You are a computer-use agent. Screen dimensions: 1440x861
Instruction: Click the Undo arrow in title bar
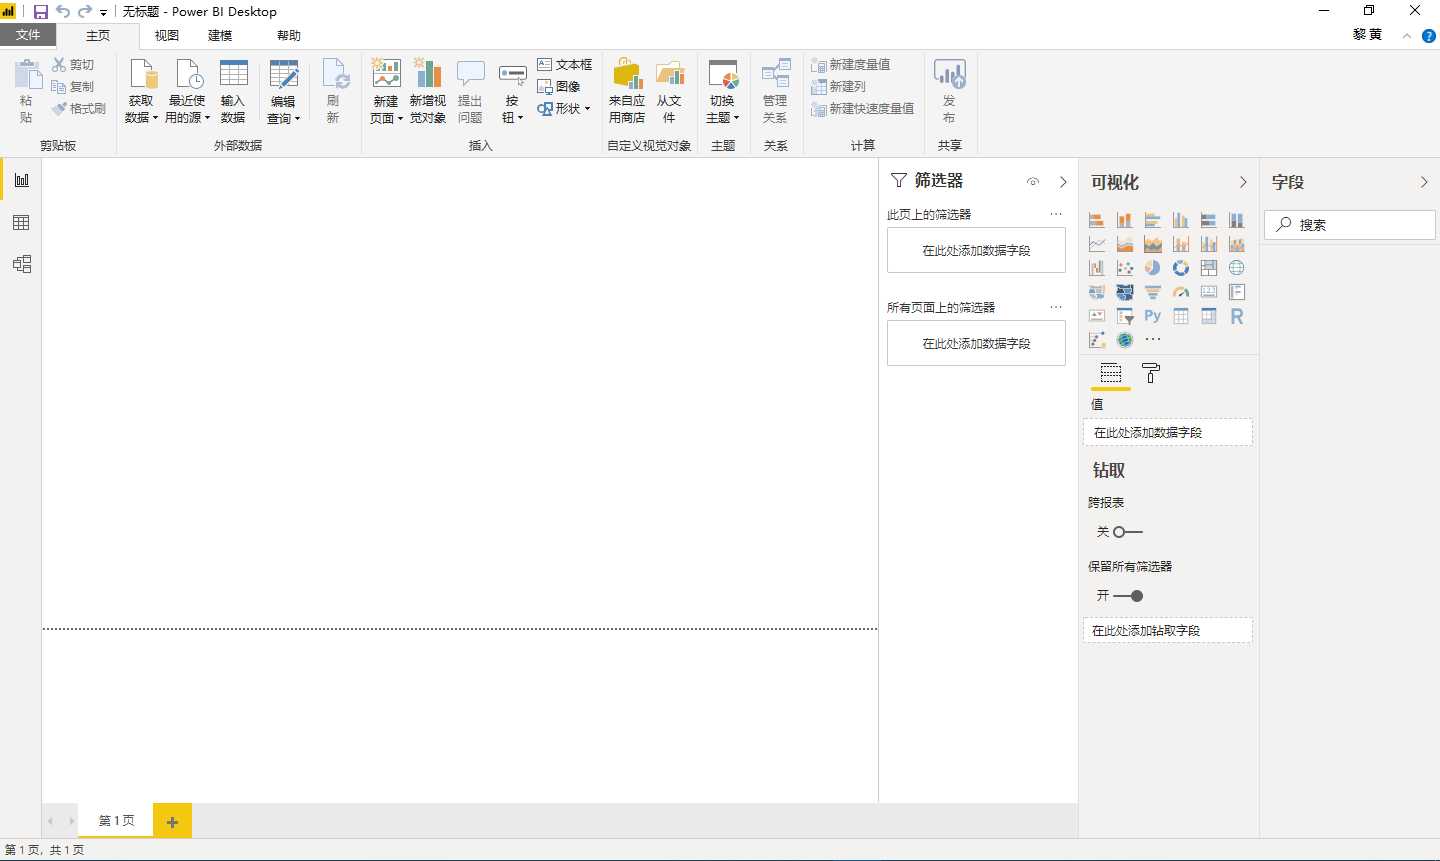click(63, 12)
